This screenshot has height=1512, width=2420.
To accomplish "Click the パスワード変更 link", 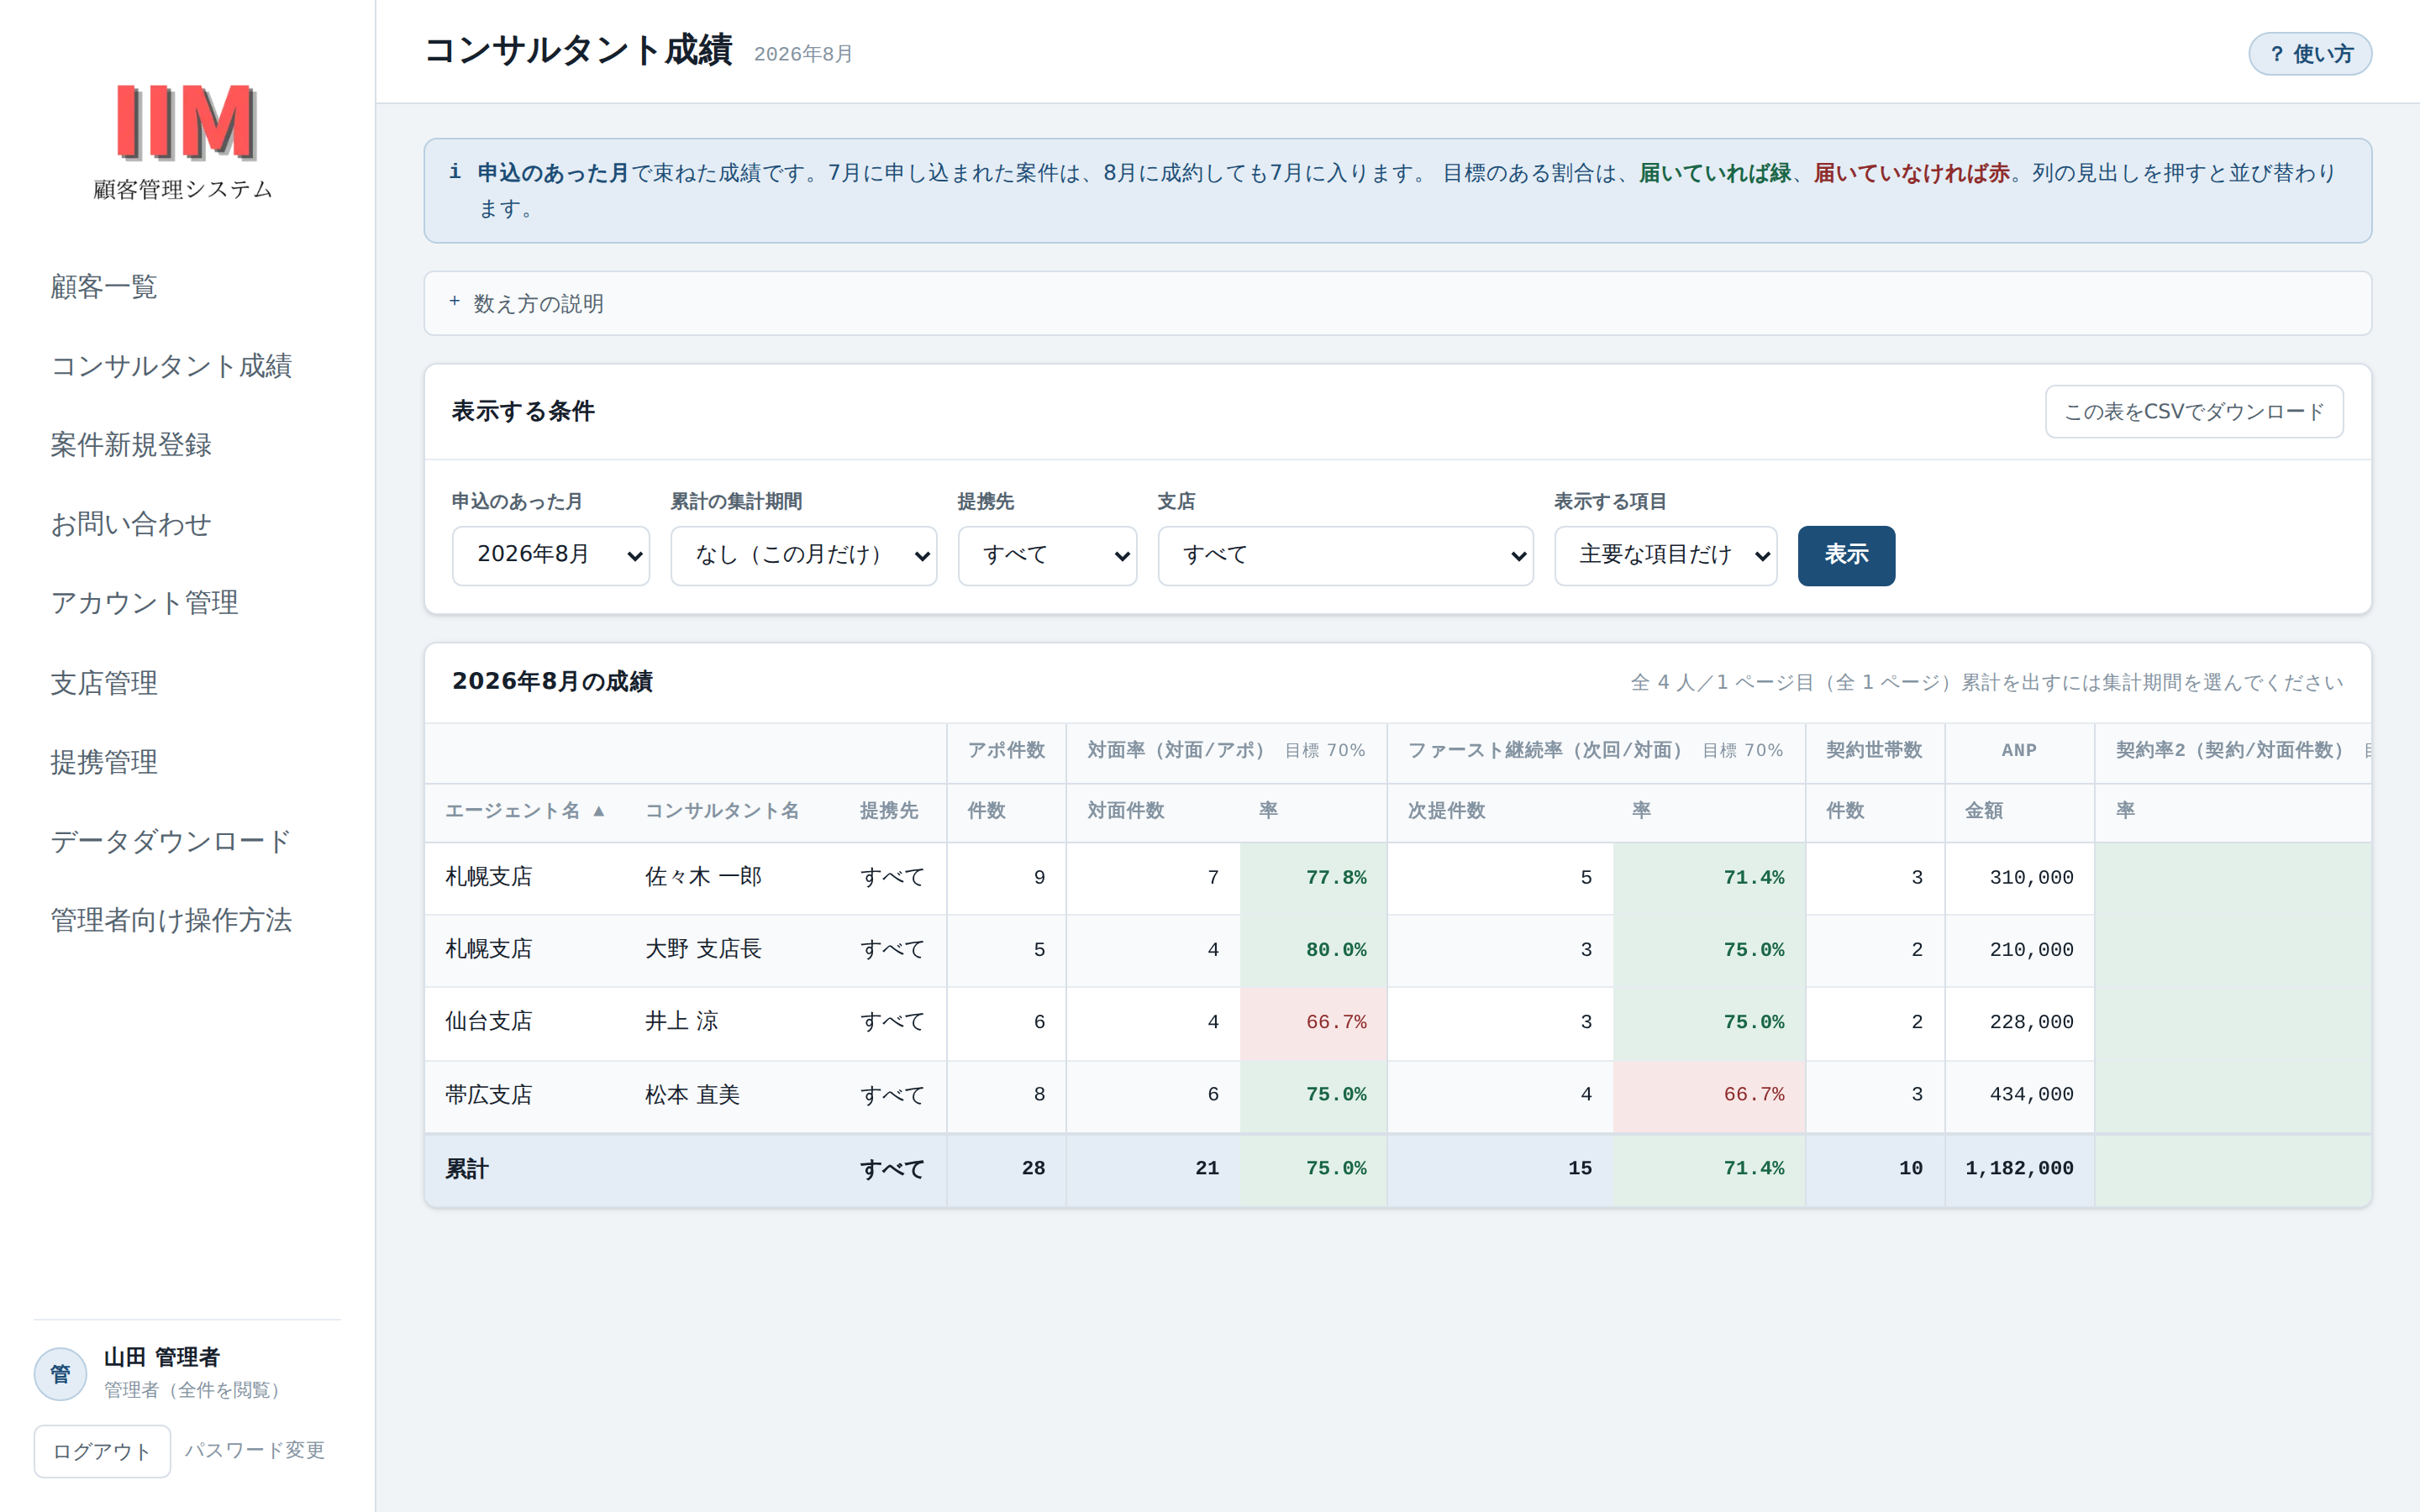I will click(x=255, y=1450).
